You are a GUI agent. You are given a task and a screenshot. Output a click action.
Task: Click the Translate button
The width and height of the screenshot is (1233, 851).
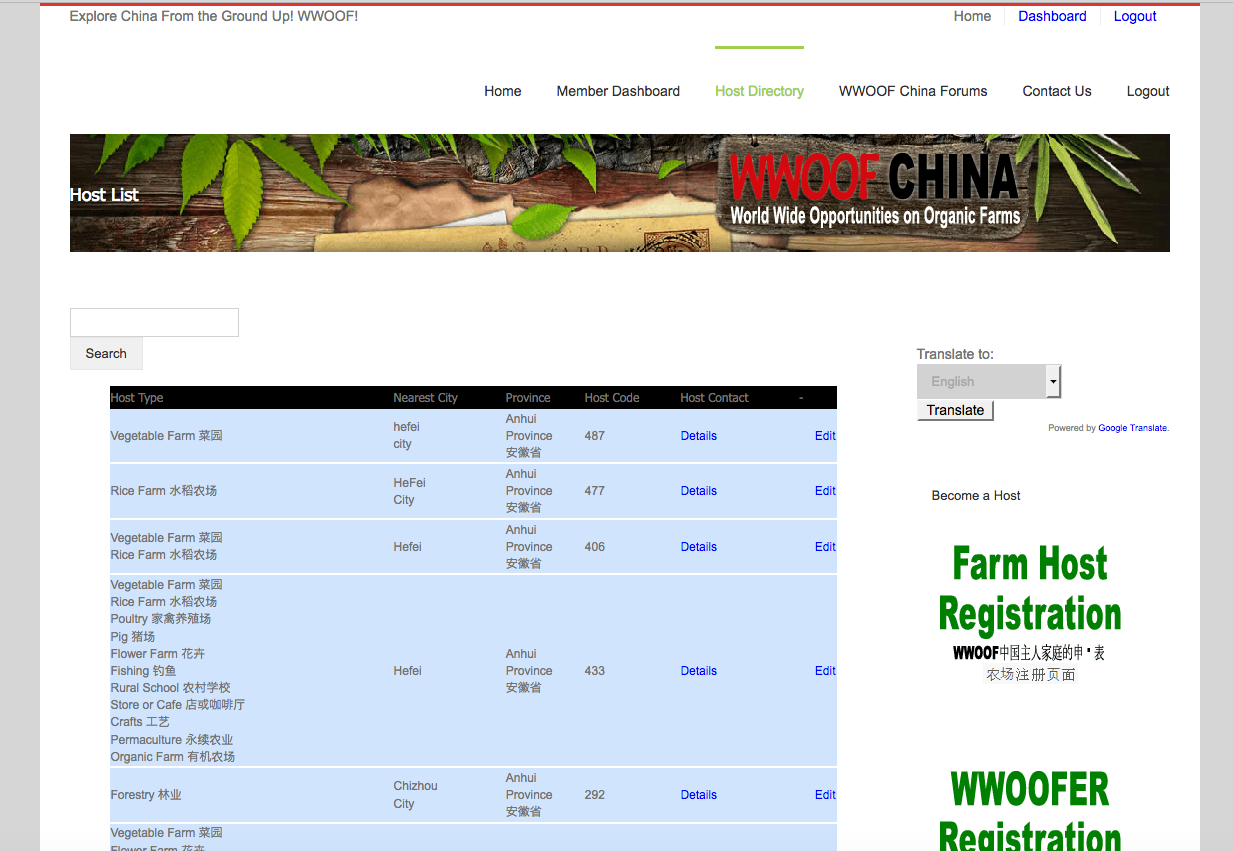coord(955,410)
